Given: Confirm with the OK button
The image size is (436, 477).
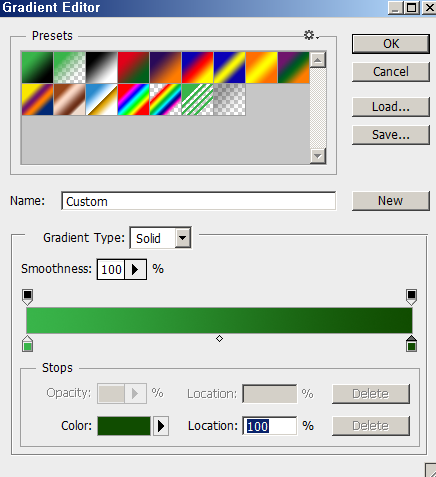Looking at the screenshot, I should coord(391,44).
